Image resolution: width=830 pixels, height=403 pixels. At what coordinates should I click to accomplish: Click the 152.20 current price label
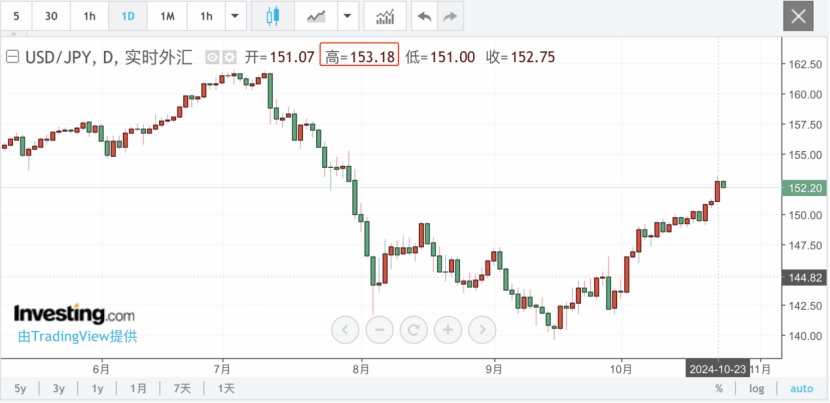coord(805,187)
